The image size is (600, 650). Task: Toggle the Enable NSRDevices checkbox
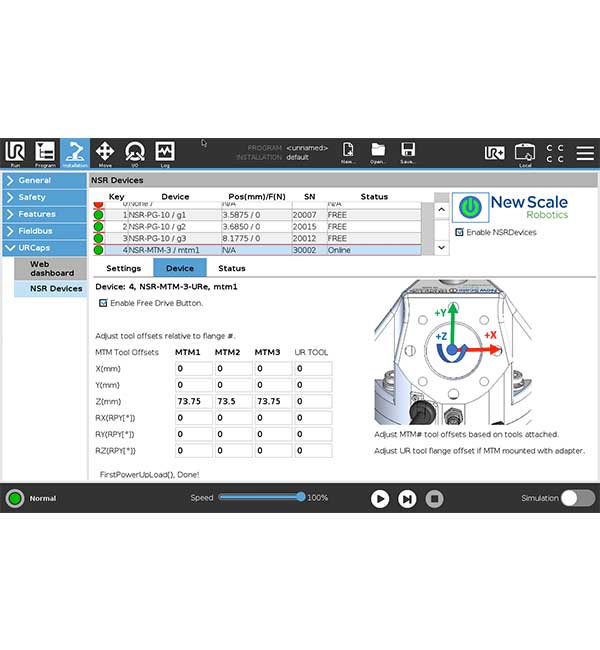(459, 232)
